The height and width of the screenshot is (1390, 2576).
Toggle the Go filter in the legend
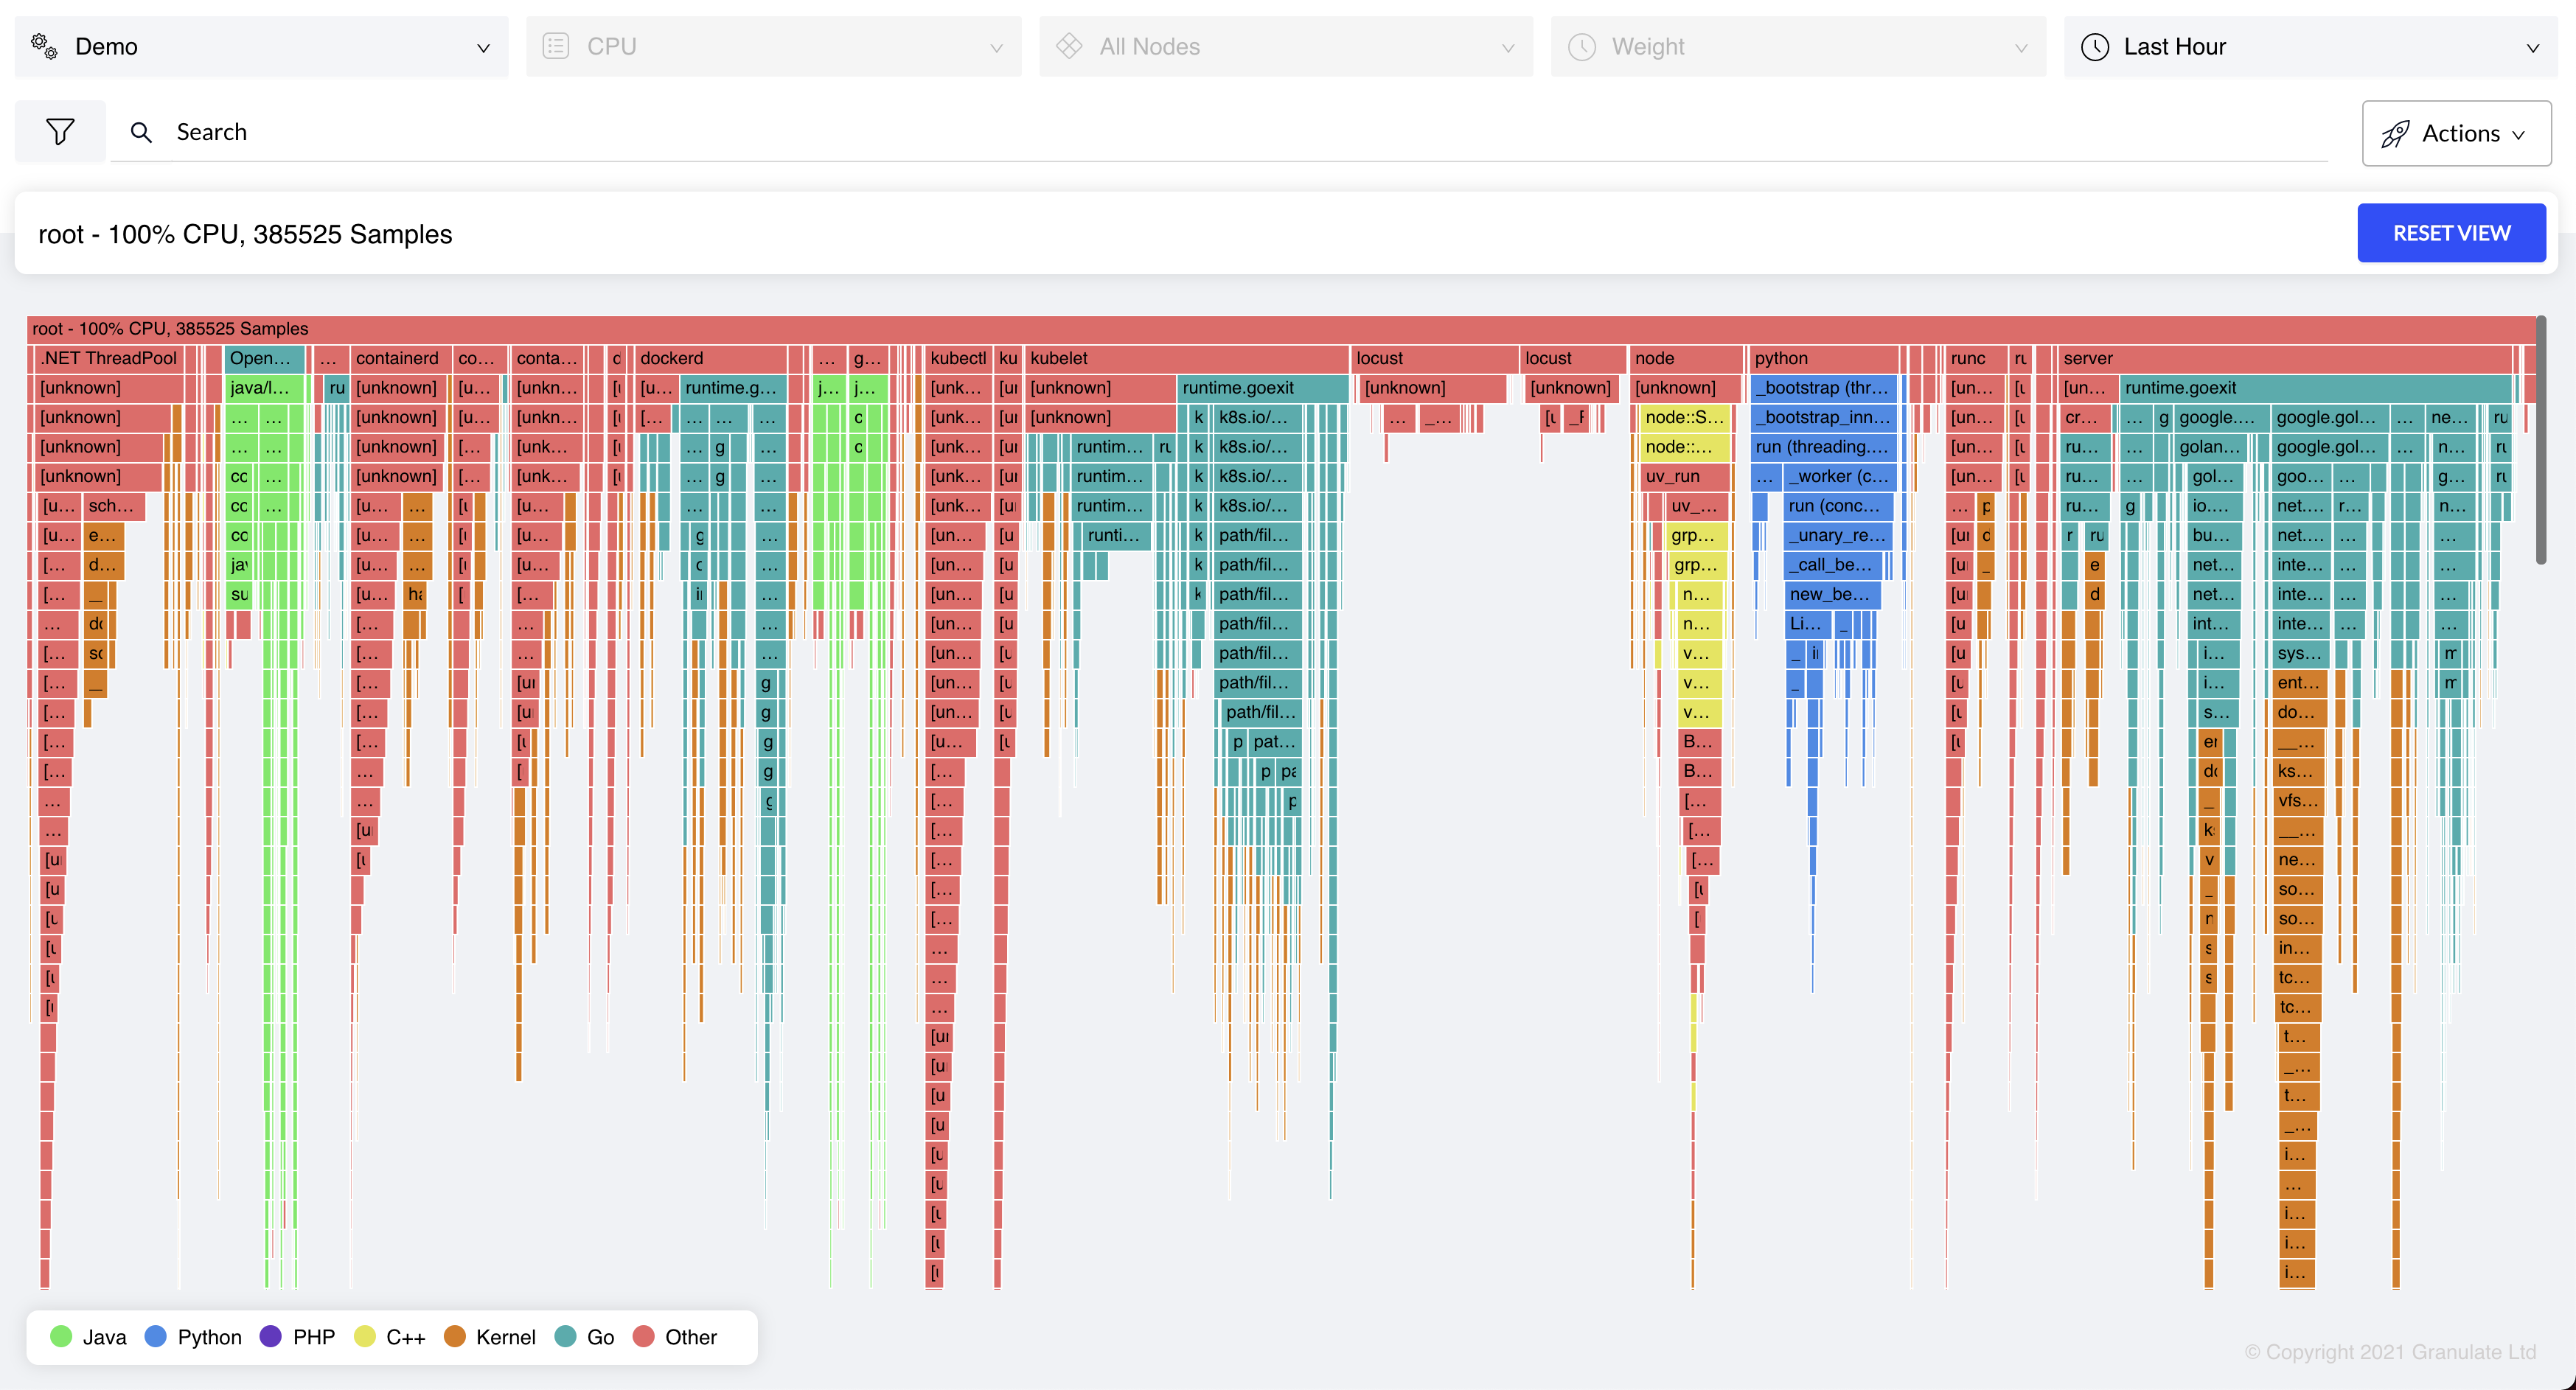pyautogui.click(x=584, y=1336)
